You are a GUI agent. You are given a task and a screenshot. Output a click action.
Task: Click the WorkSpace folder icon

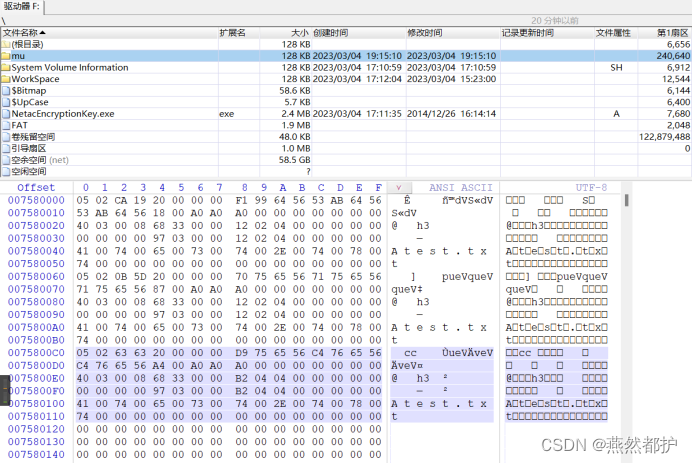click(x=6, y=79)
